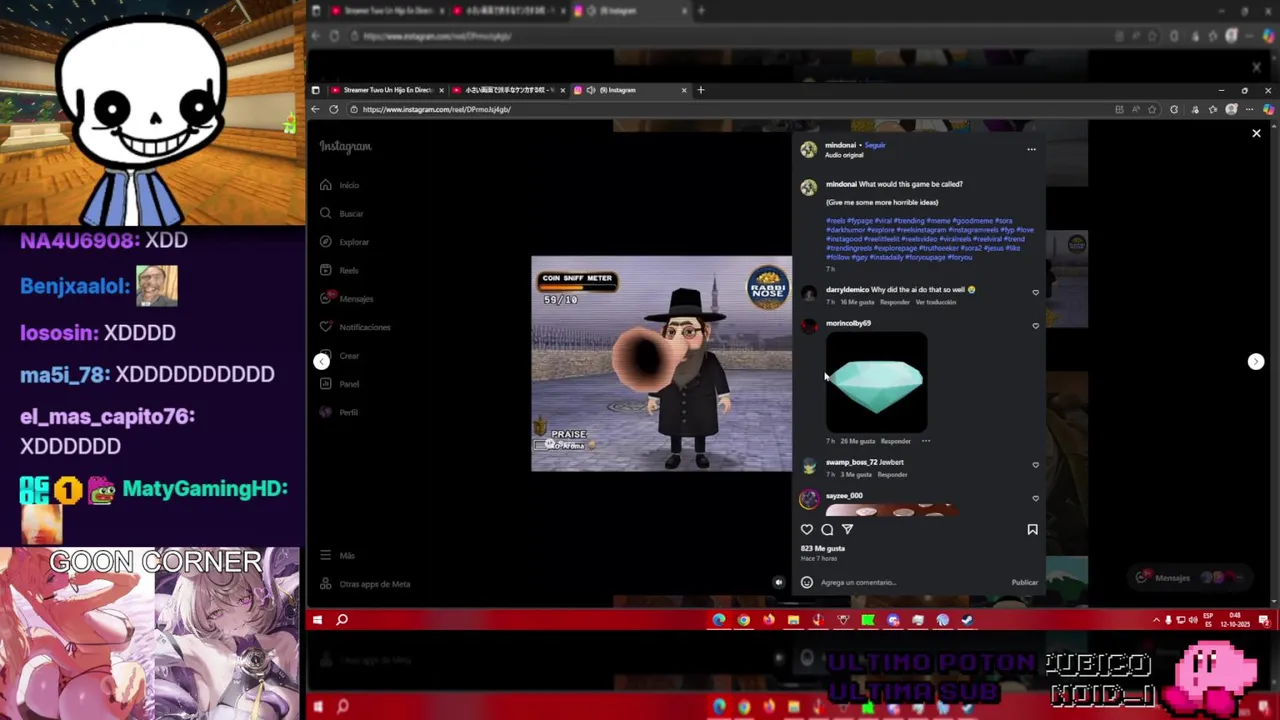Post comment with Publicar

pyautogui.click(x=1024, y=582)
